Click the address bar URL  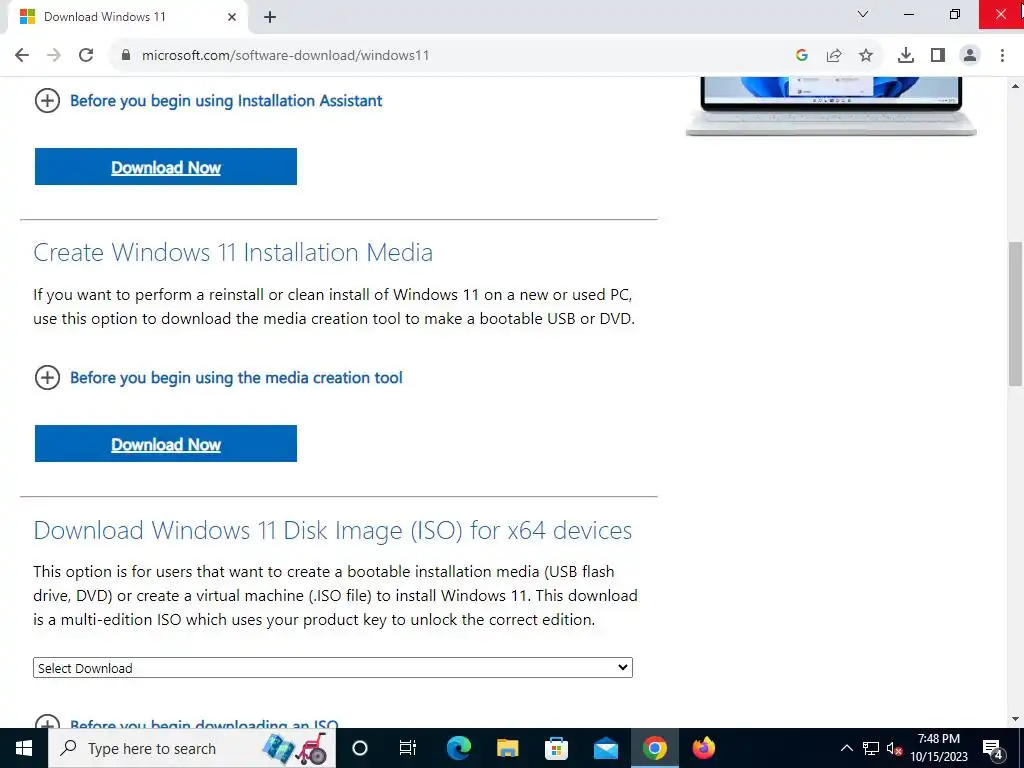[x=285, y=56]
